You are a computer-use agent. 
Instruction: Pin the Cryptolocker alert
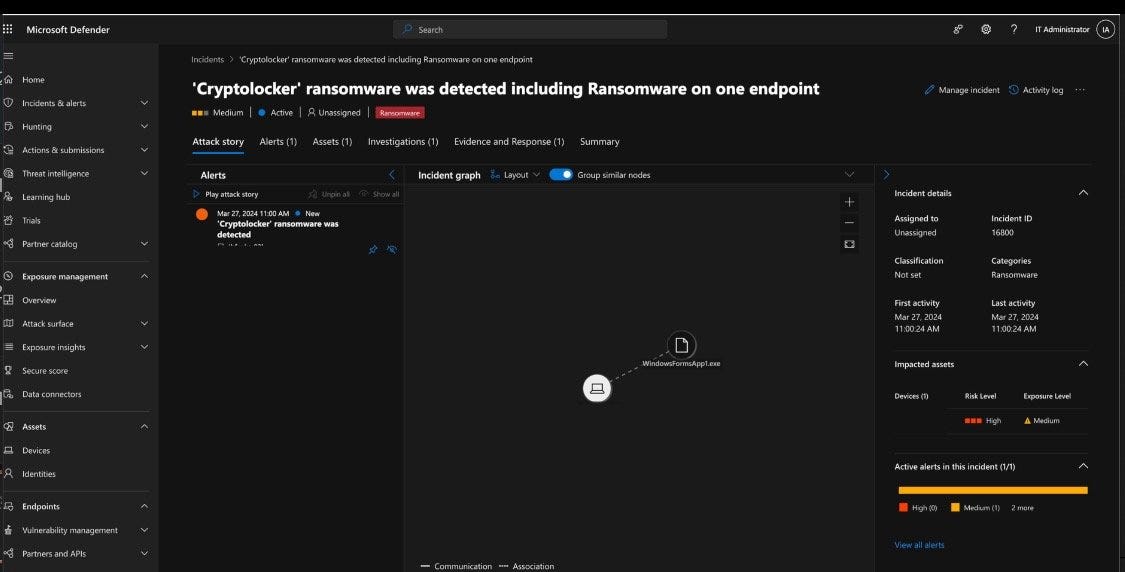click(x=373, y=250)
